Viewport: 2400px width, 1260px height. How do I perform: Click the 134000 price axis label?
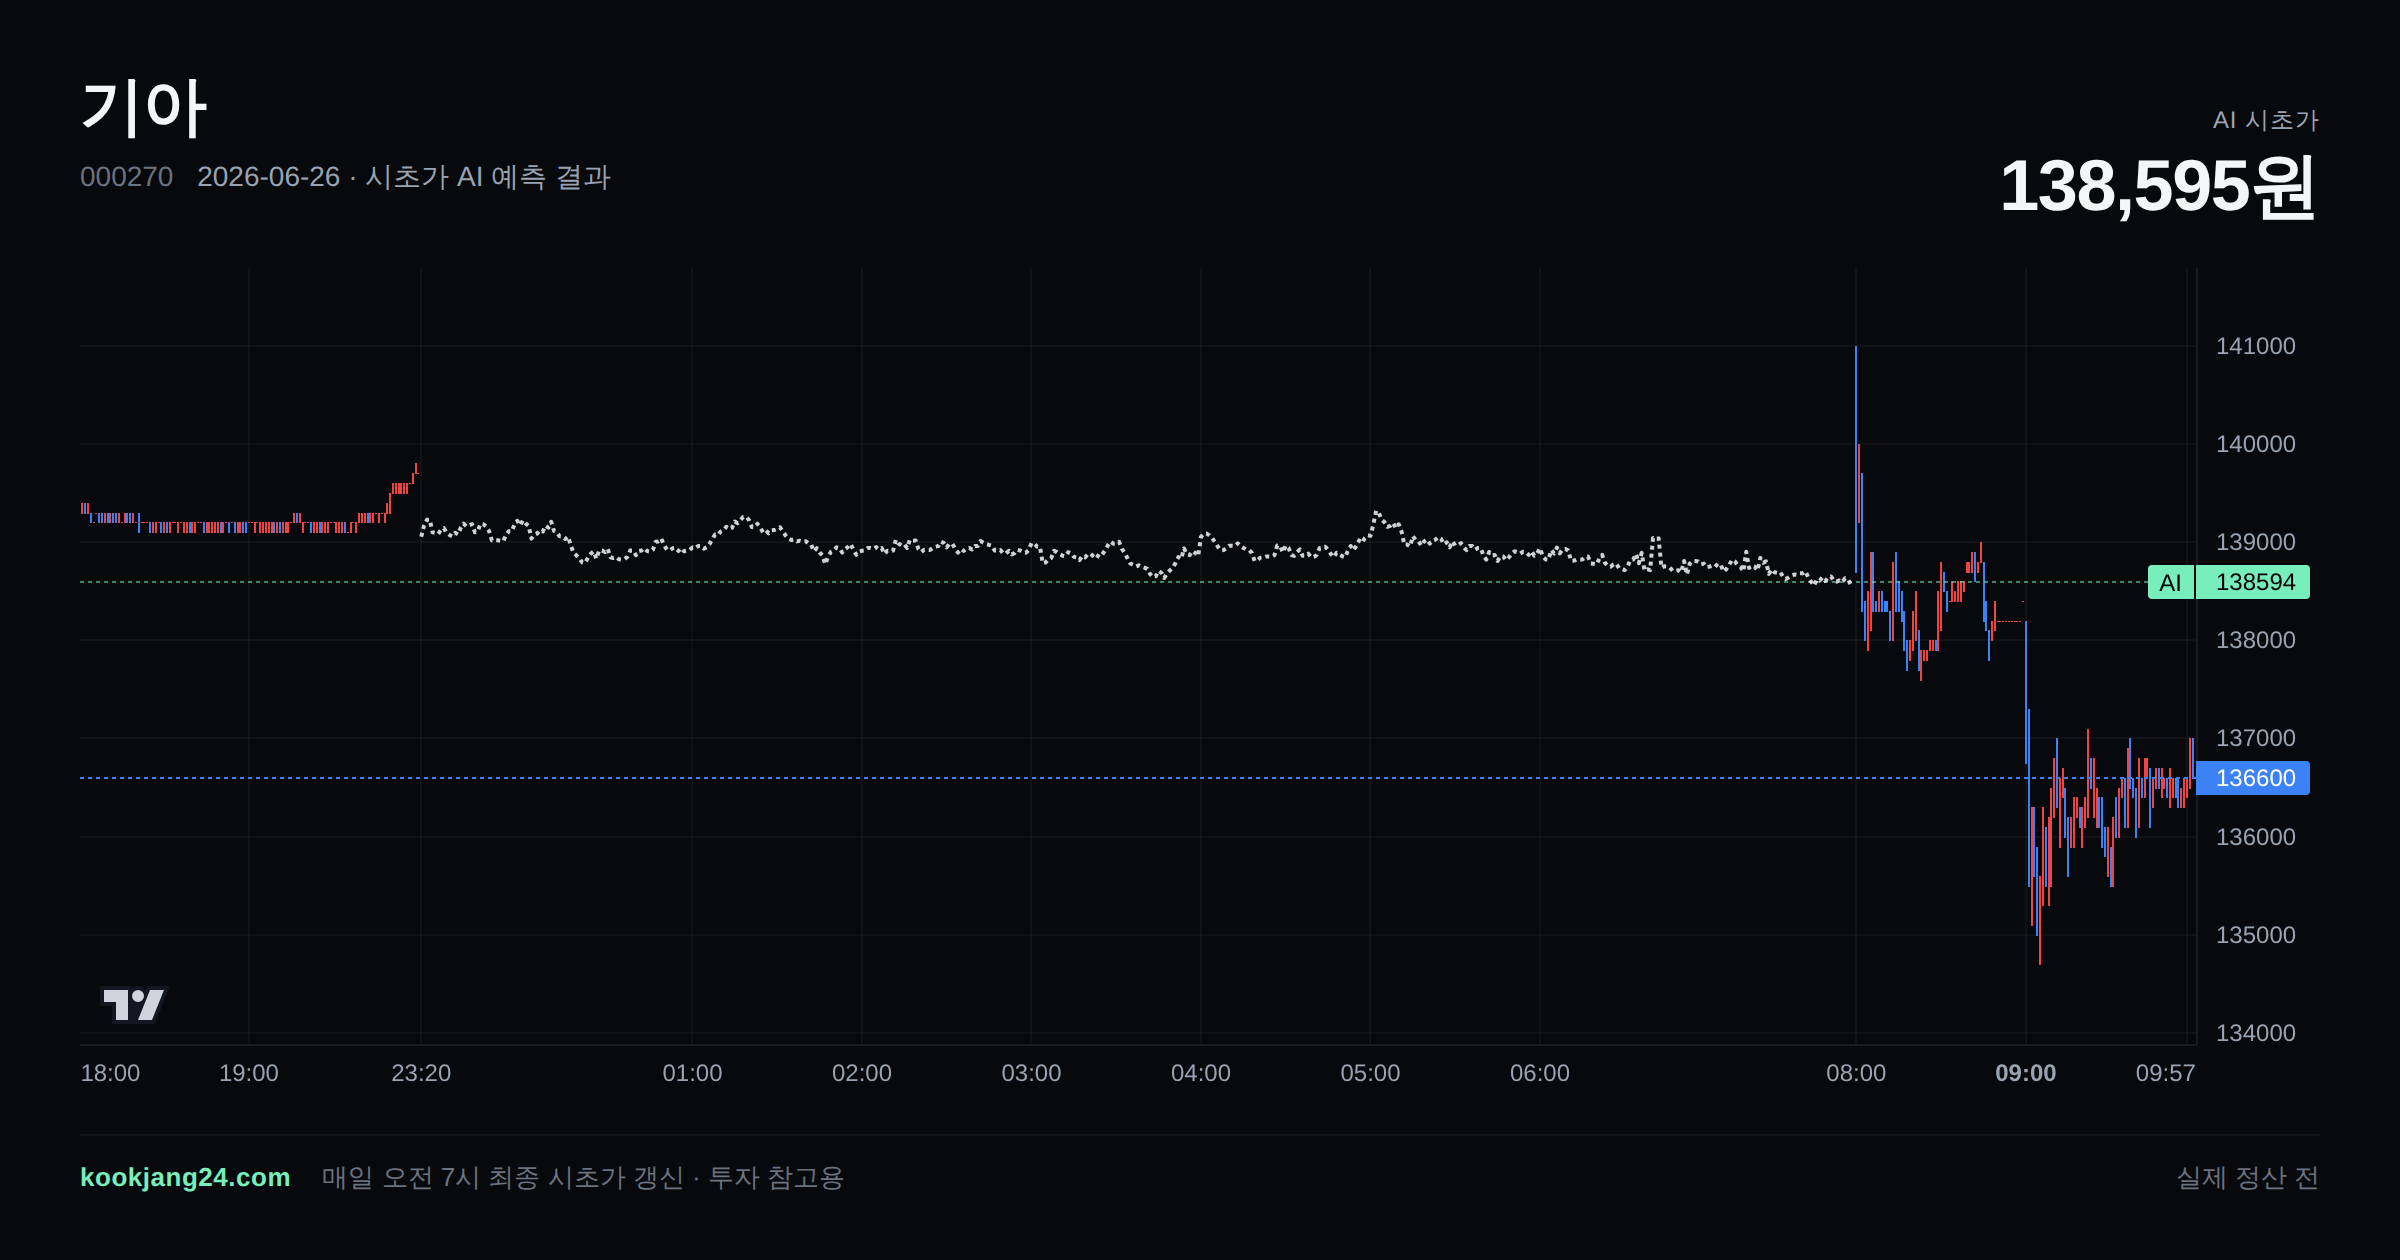tap(2256, 1033)
